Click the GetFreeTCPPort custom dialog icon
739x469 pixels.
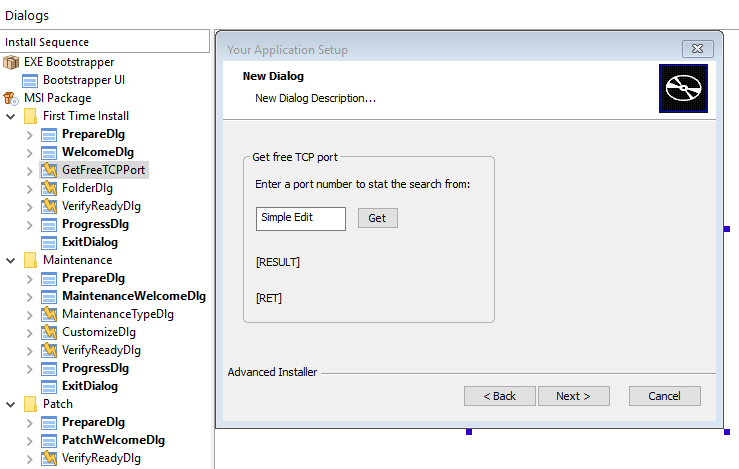tap(49, 170)
